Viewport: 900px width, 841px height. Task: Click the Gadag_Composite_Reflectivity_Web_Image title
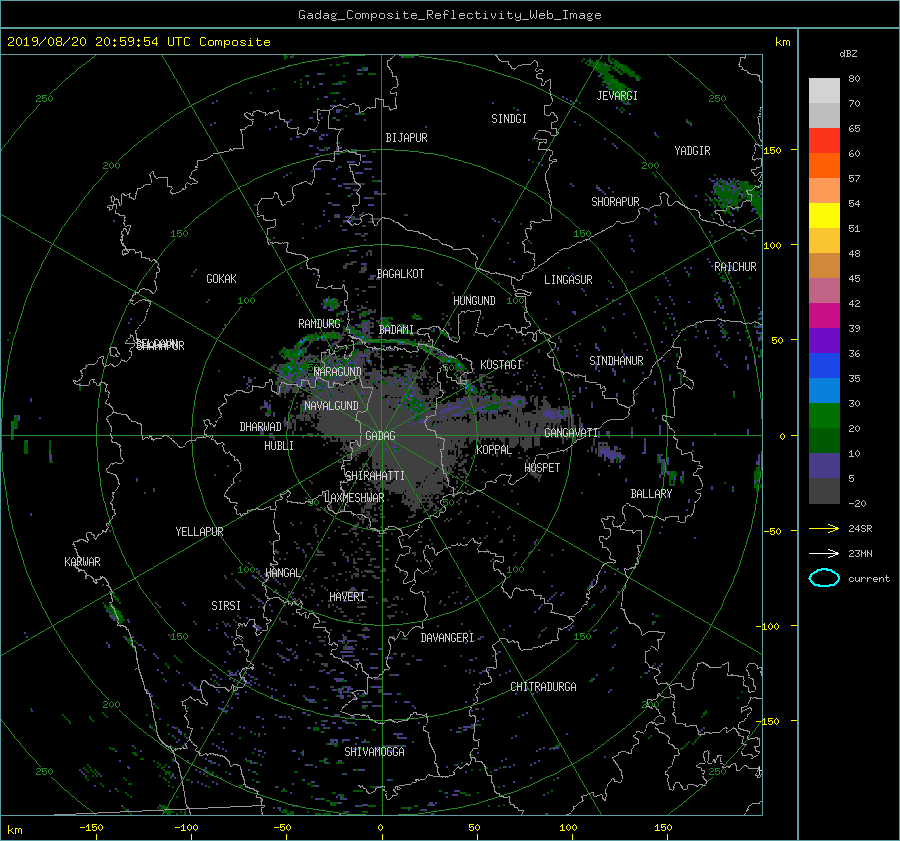449,15
